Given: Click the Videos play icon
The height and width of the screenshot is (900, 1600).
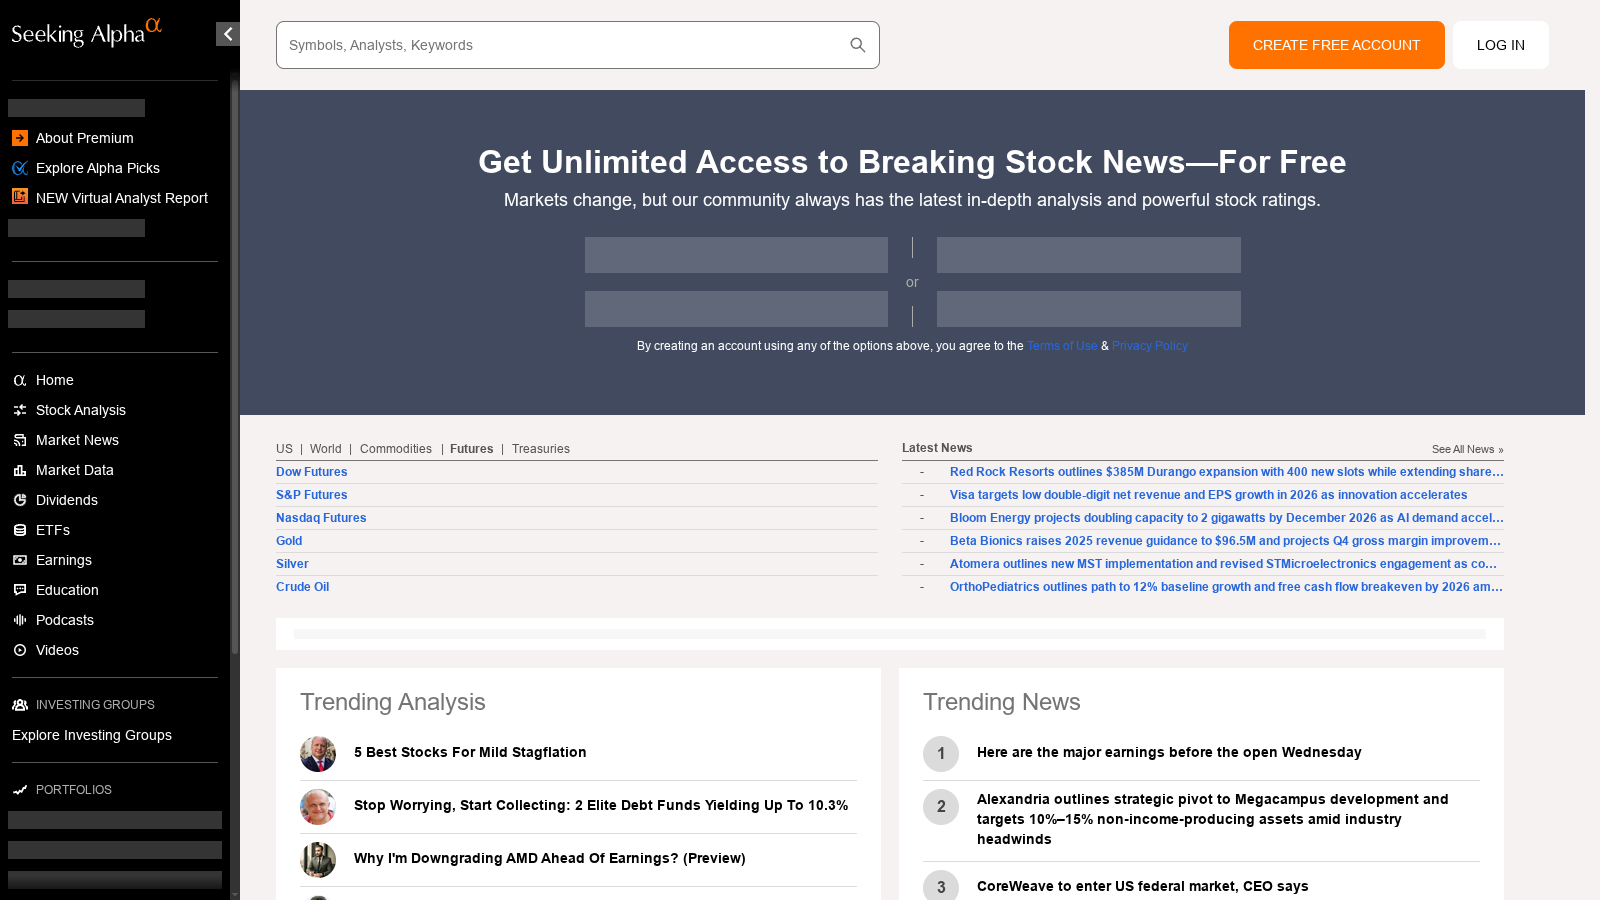Looking at the screenshot, I should click(x=19, y=650).
